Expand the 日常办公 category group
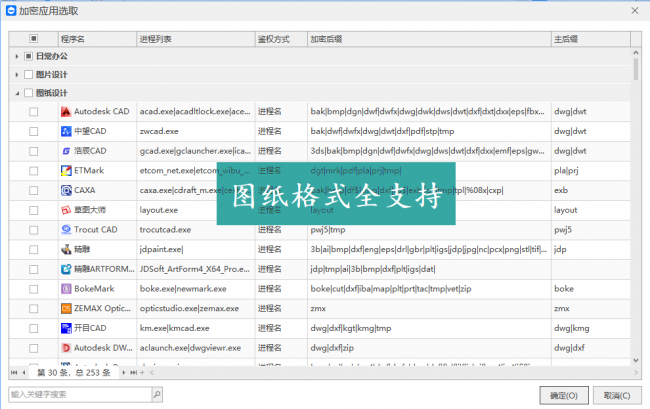Screen dimensions: 650x409 17,56
